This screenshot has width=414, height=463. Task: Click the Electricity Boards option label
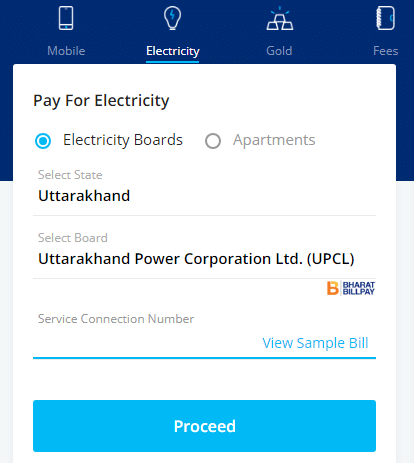123,140
